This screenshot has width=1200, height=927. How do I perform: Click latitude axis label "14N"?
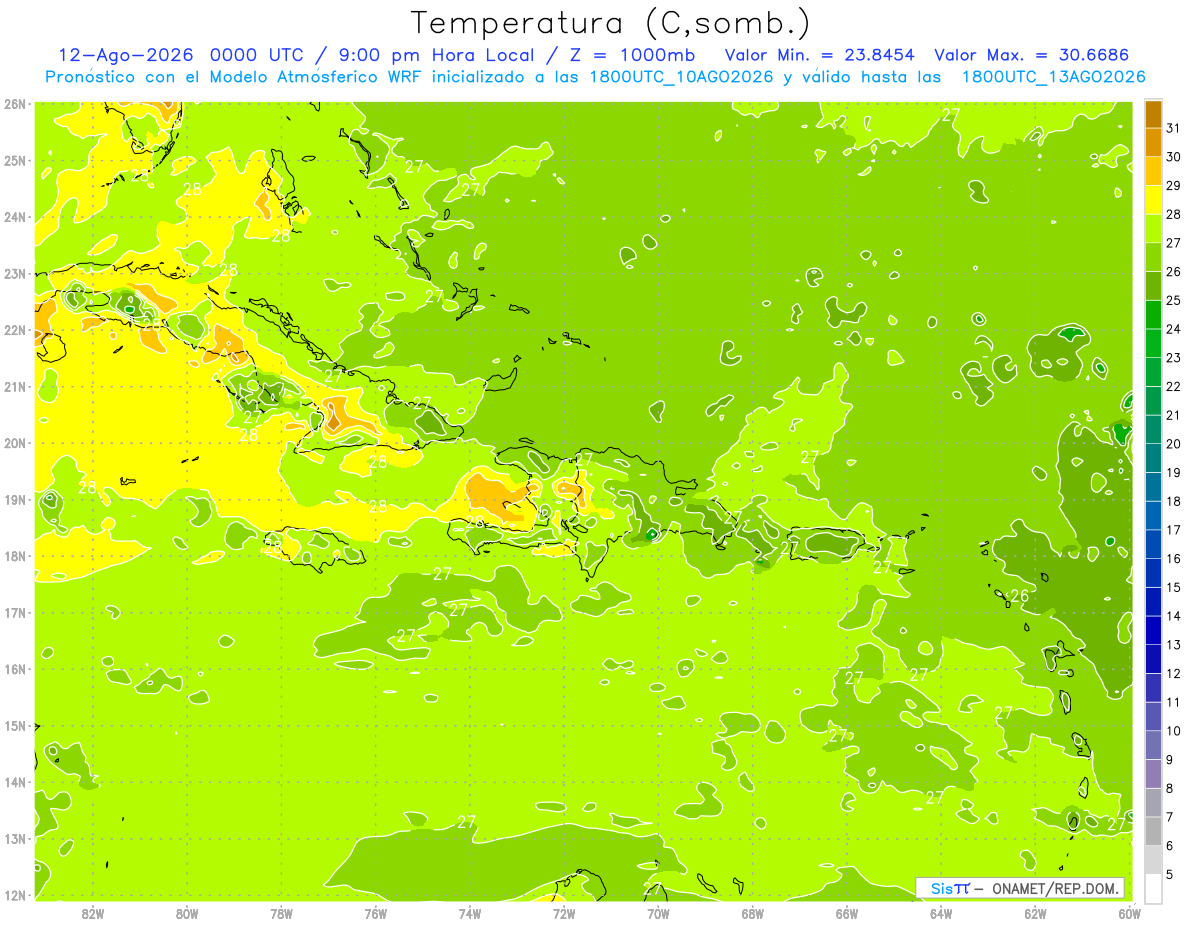coord(15,782)
